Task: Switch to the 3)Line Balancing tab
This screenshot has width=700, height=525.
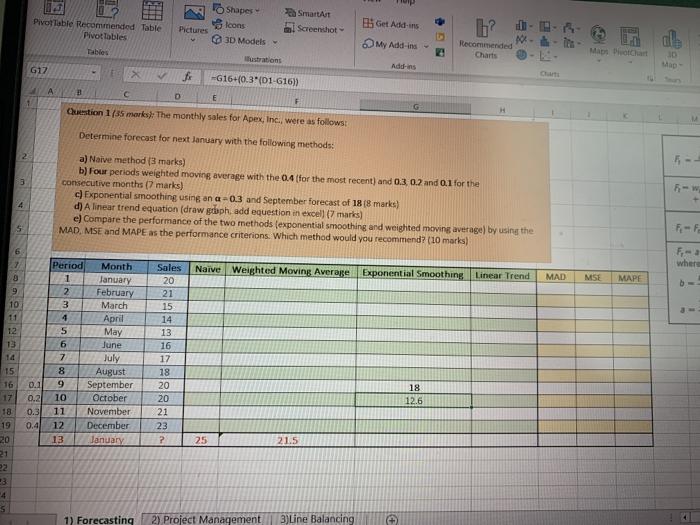Action: (317, 519)
